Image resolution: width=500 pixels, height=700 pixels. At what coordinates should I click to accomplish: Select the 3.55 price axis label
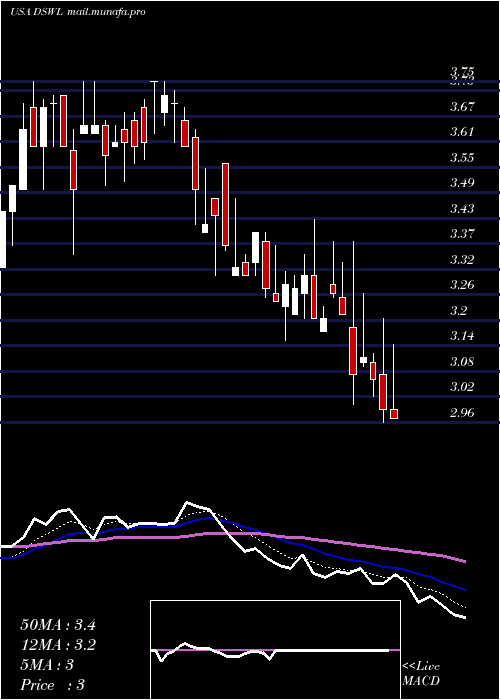tap(462, 158)
